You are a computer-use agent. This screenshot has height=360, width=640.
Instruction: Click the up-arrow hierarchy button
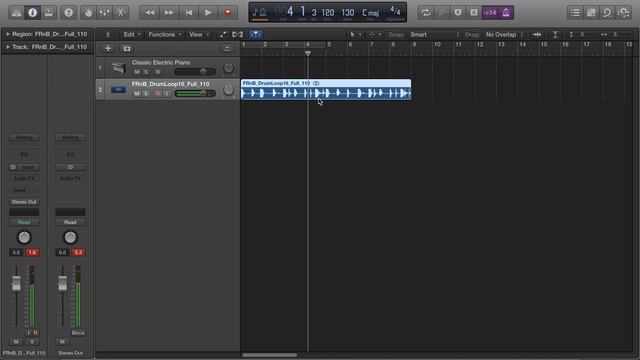[108, 35]
